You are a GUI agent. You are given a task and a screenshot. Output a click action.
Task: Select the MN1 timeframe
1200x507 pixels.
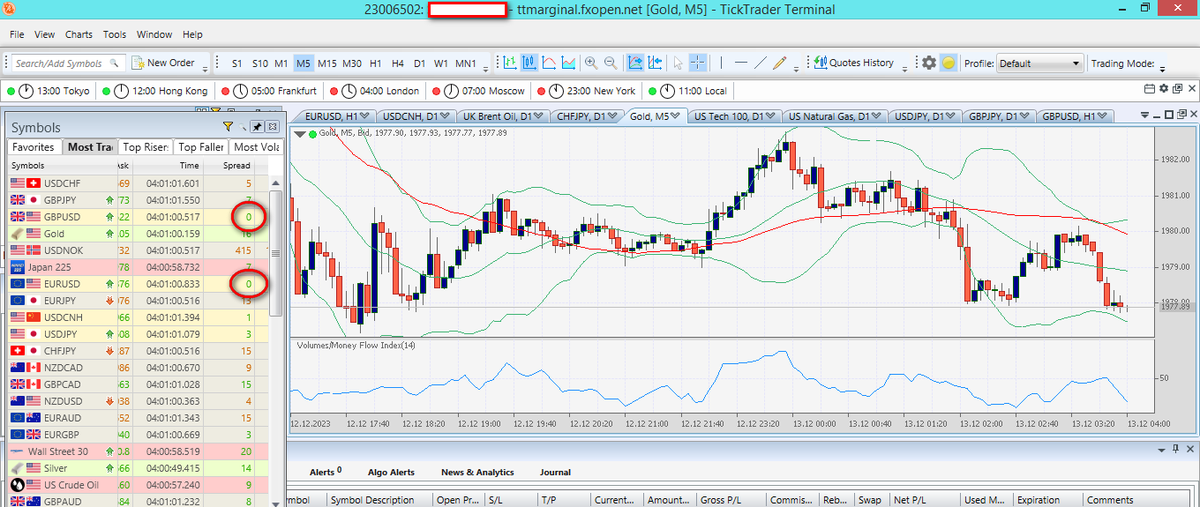(466, 63)
